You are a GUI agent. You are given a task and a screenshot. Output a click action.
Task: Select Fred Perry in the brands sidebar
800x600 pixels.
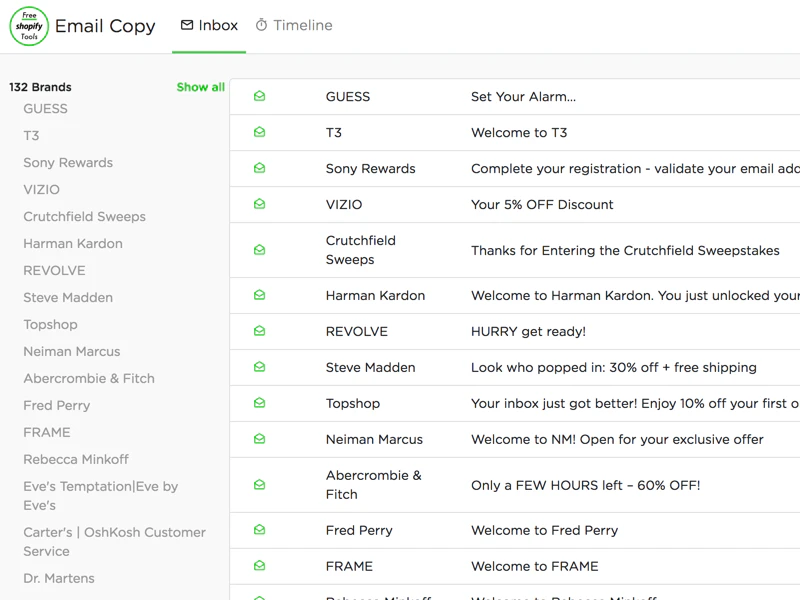tap(57, 406)
